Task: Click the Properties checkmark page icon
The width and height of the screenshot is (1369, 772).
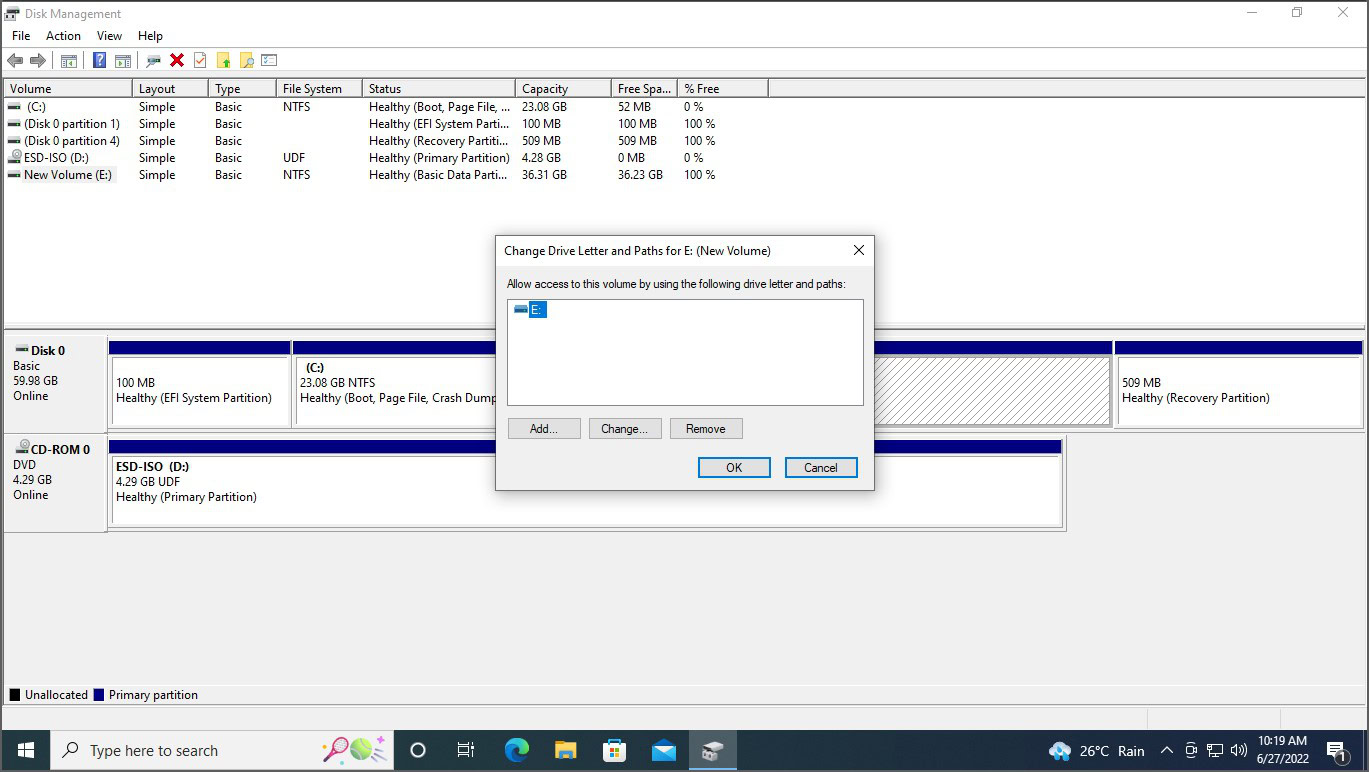Action: click(x=200, y=60)
